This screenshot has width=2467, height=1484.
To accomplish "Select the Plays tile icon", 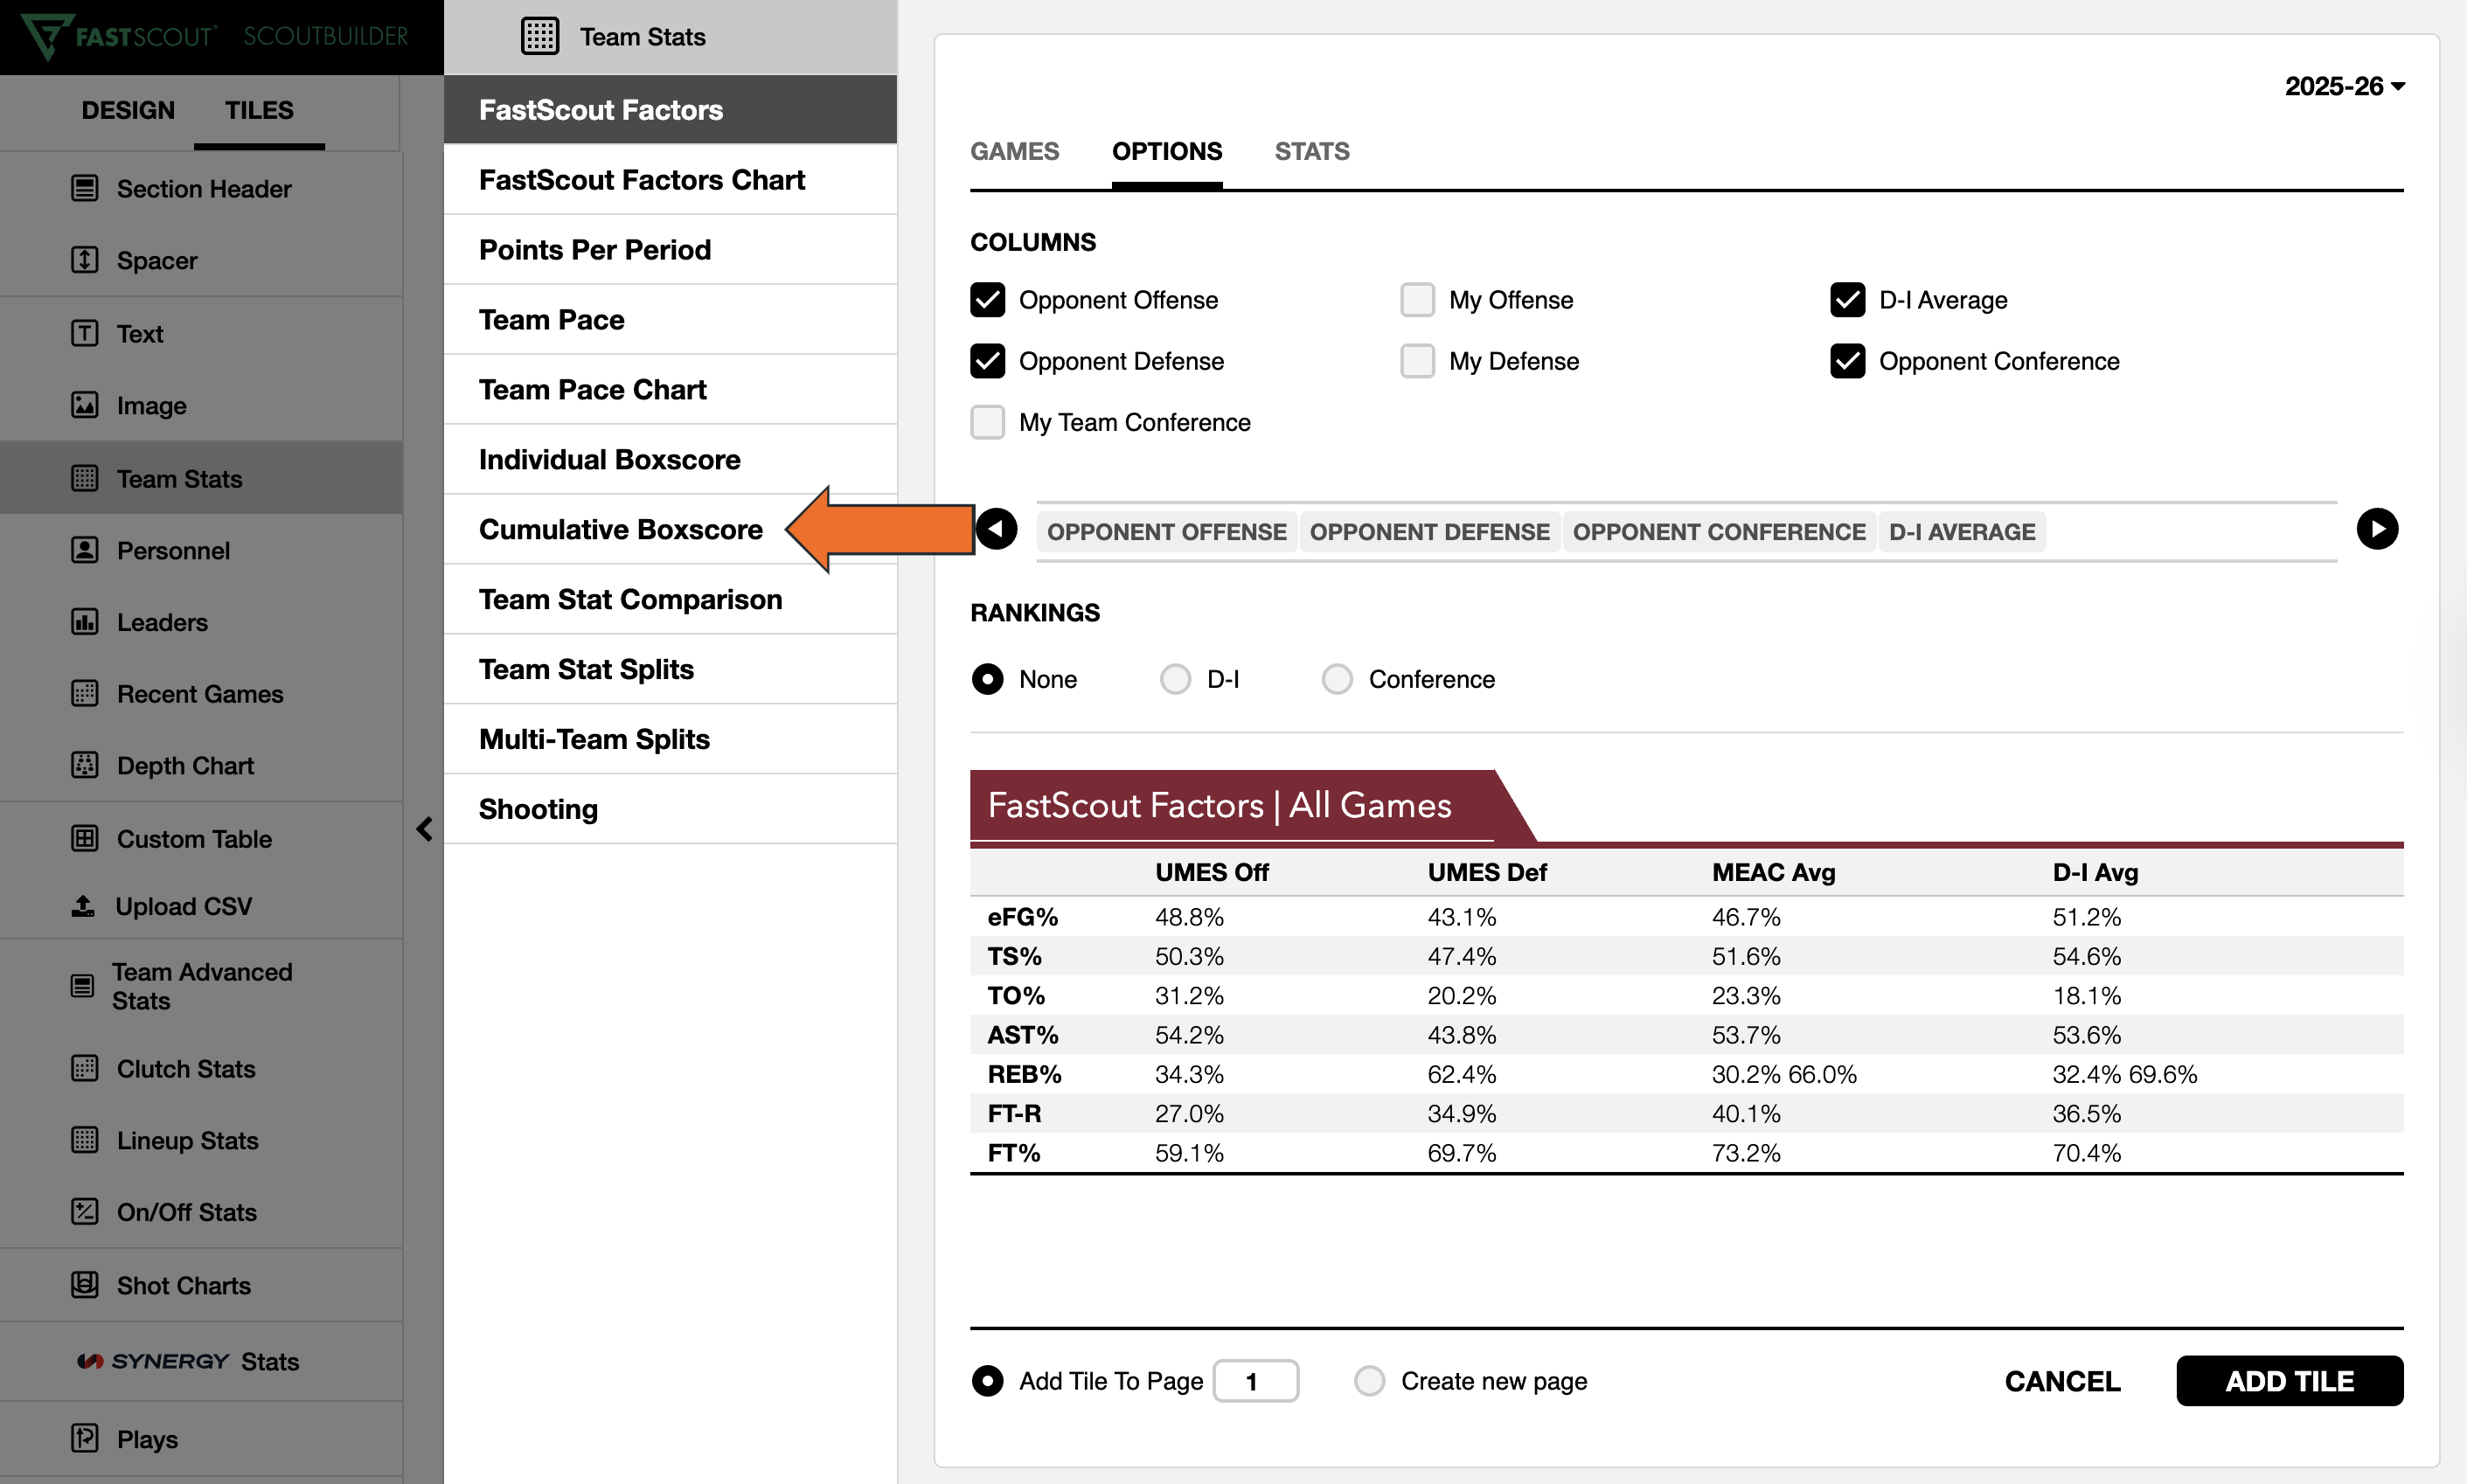I will 85,1438.
